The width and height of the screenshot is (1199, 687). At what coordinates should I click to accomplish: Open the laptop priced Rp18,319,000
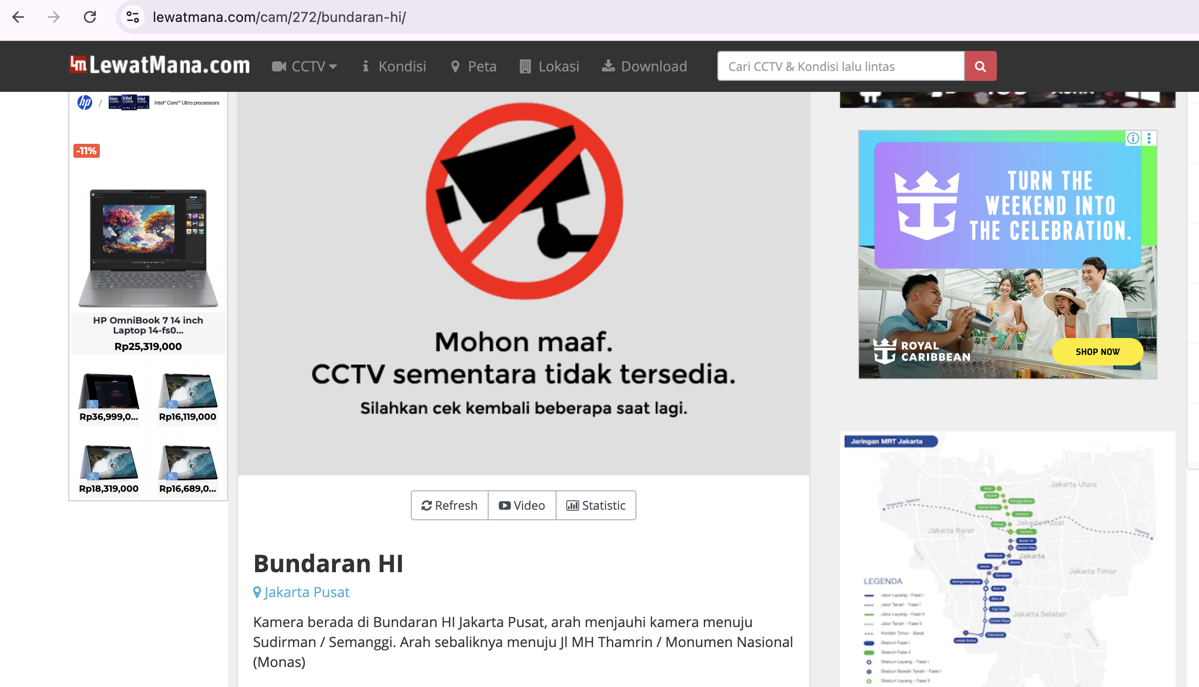click(x=109, y=469)
